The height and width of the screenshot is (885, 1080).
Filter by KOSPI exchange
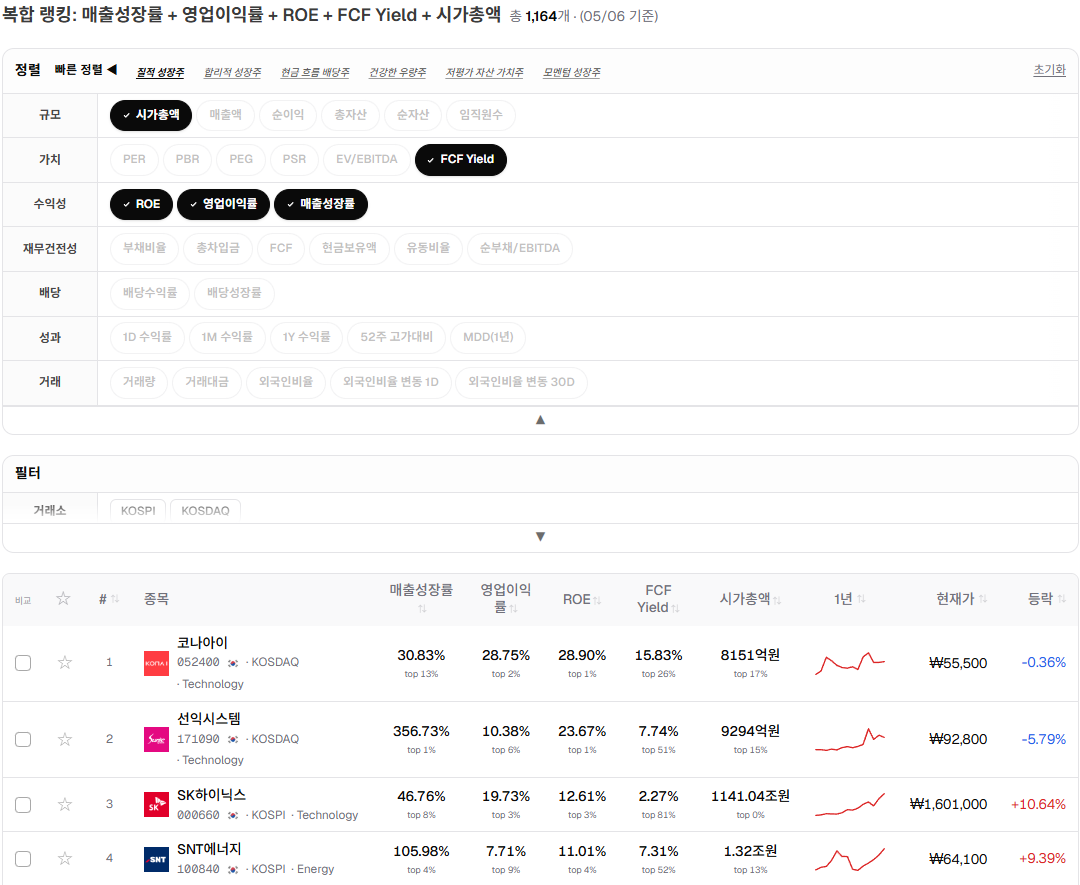[x=138, y=510]
